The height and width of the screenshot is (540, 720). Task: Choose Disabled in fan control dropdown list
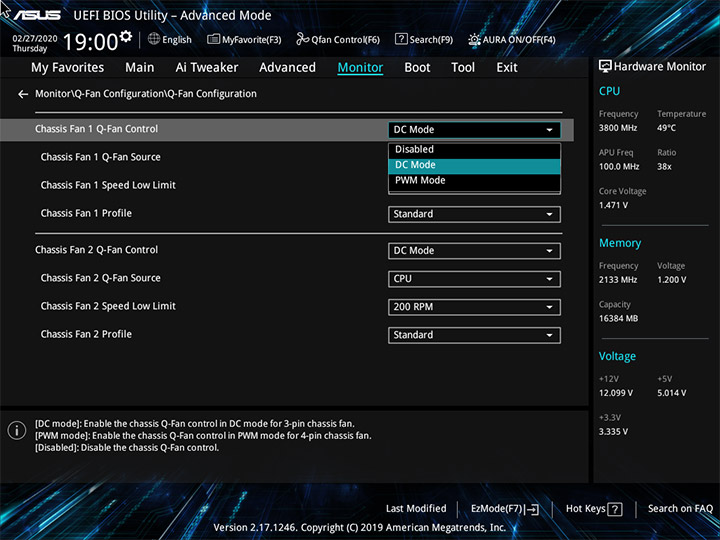click(474, 150)
